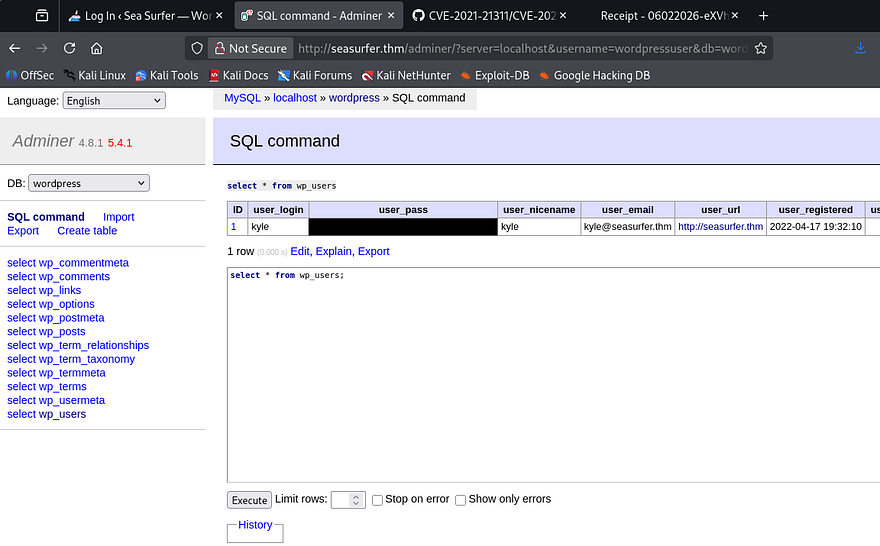Toggle the Show only errors checkbox
Image resolution: width=880 pixels, height=546 pixels.
pyautogui.click(x=461, y=500)
